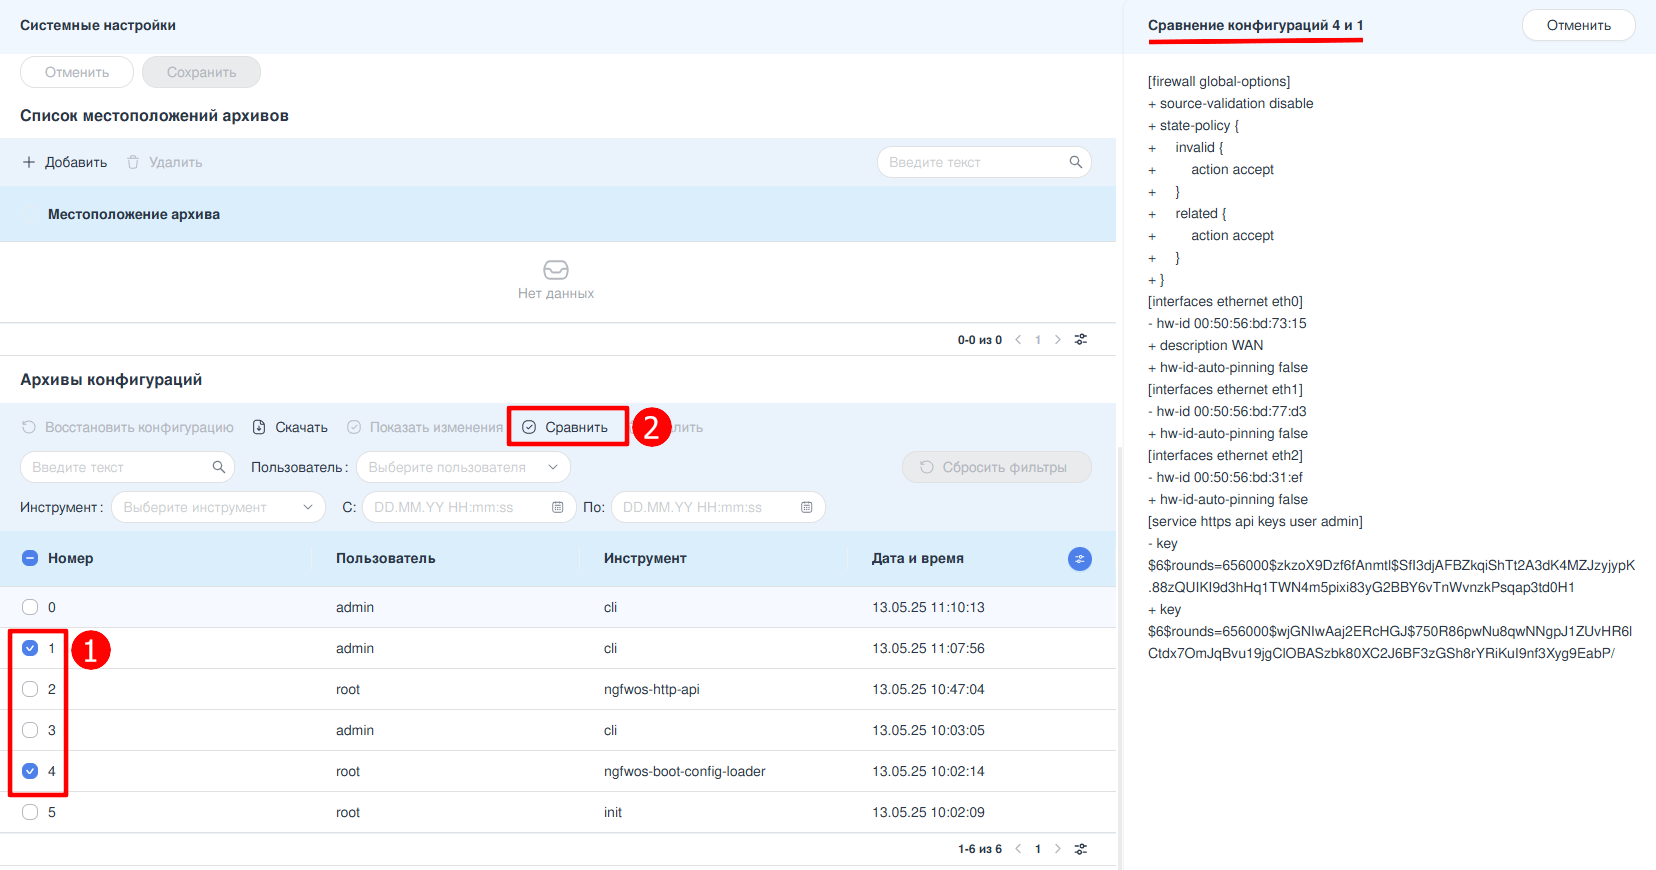The image size is (1656, 870).
Task: Go to next page arrow in configuration archives
Action: [x=1058, y=849]
